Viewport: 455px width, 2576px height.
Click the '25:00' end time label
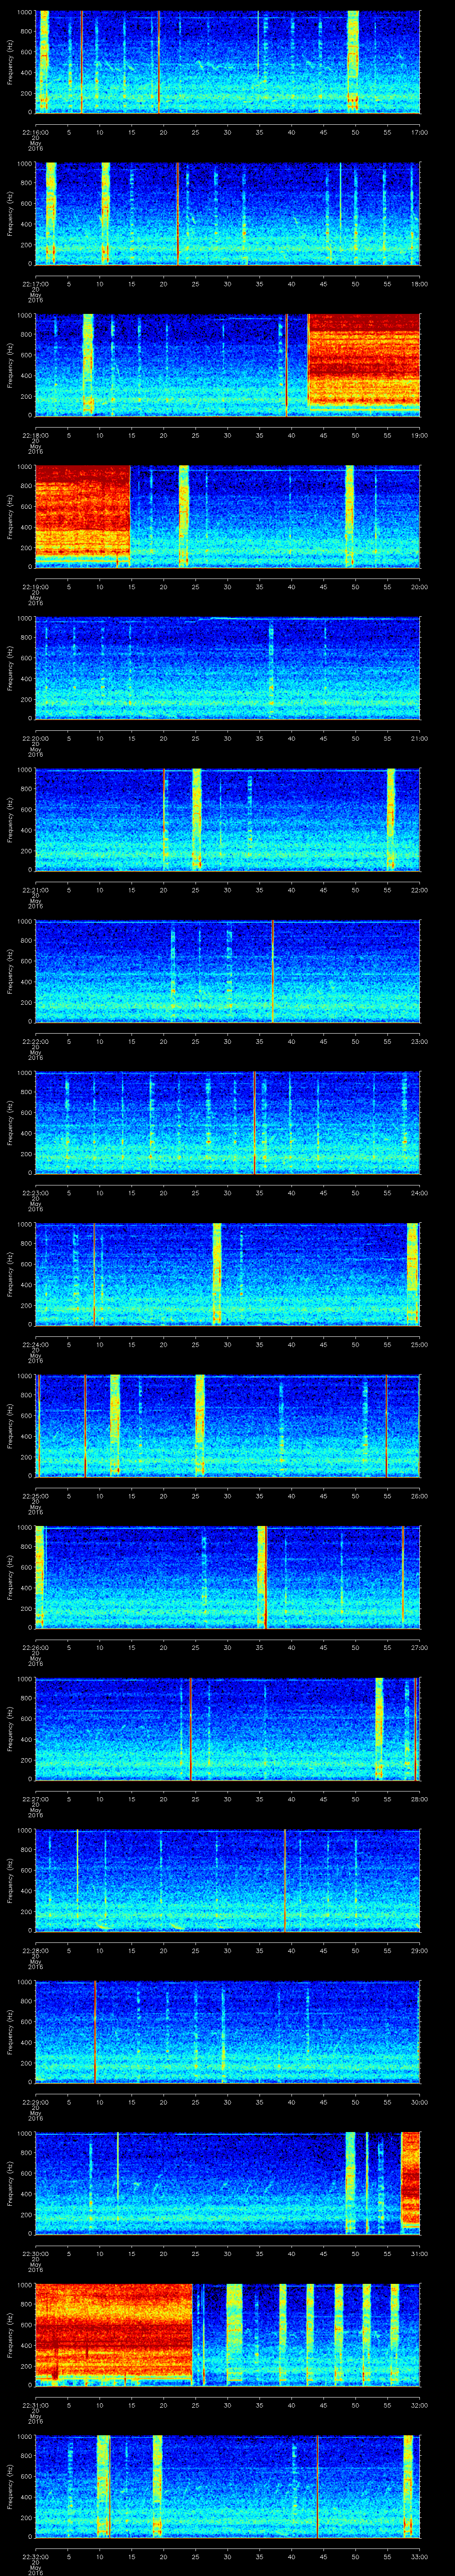pos(419,1344)
